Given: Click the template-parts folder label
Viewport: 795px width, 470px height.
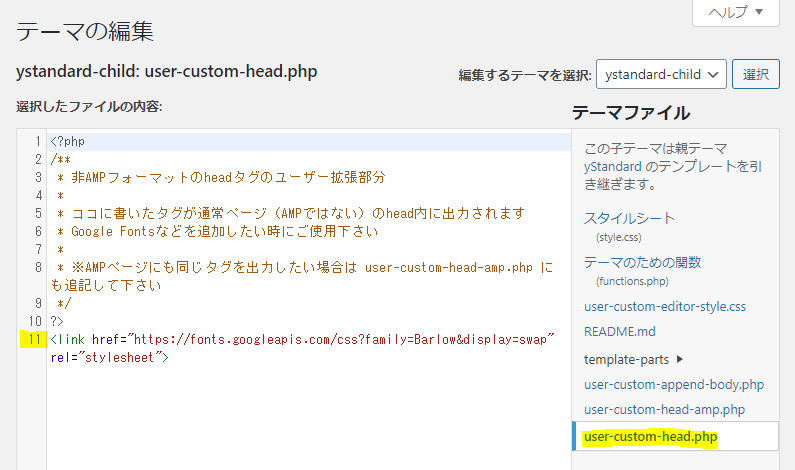Looking at the screenshot, I should coord(626,359).
